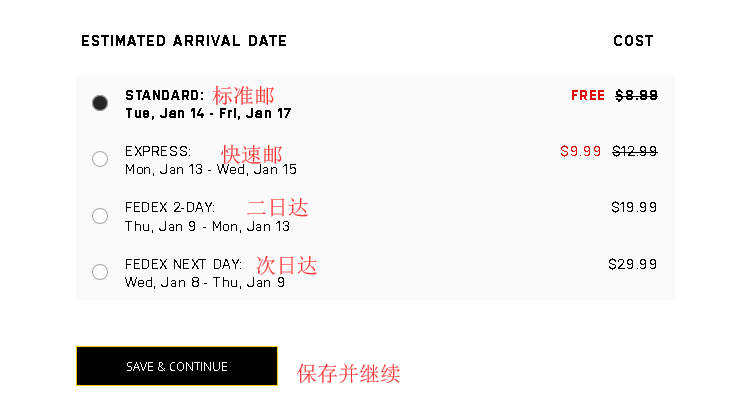The width and height of the screenshot is (738, 404).
Task: Click the crossed-out $12.99 price
Action: point(634,152)
